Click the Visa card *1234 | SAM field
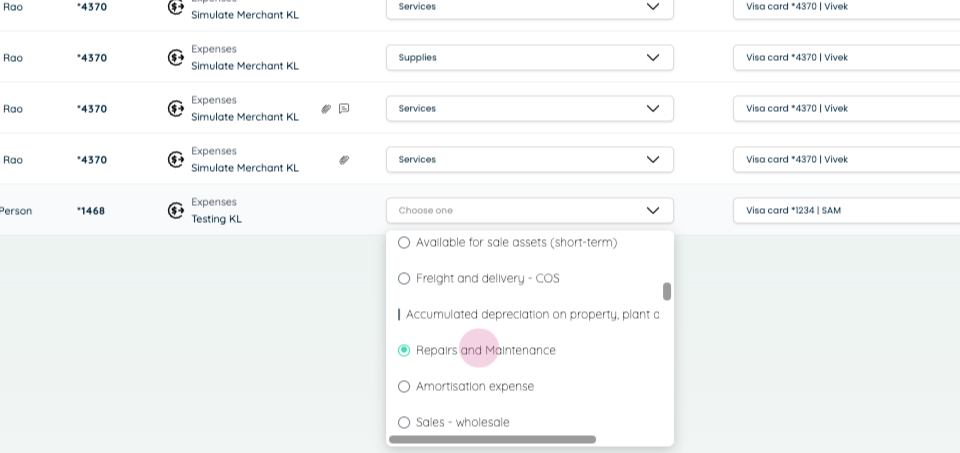960x453 pixels. (847, 211)
